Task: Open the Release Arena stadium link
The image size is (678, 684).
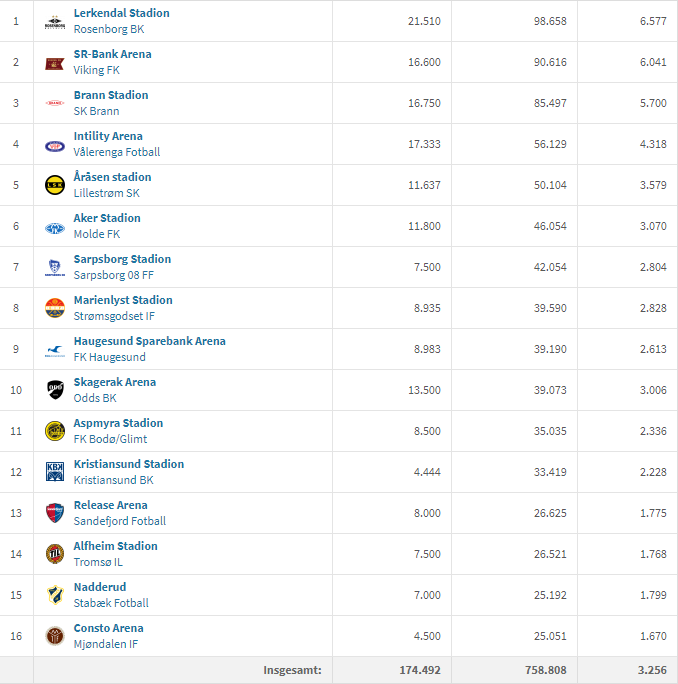Action: (110, 505)
